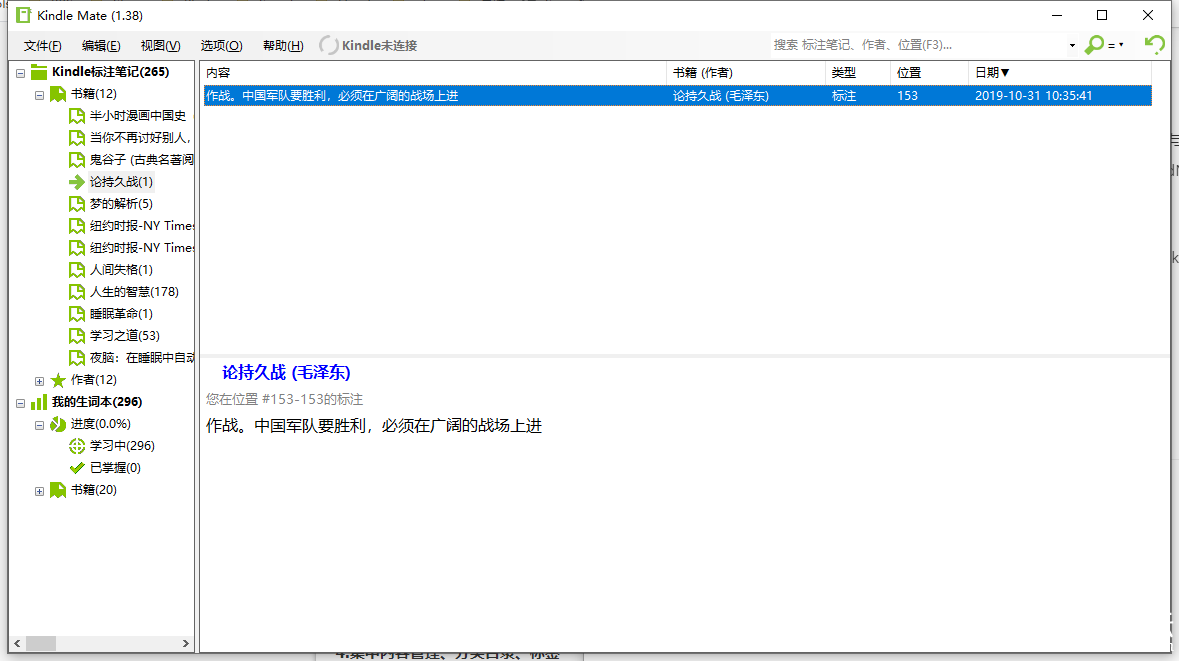Open the 帮助(H) menu
This screenshot has height=661, width=1179.
point(283,46)
